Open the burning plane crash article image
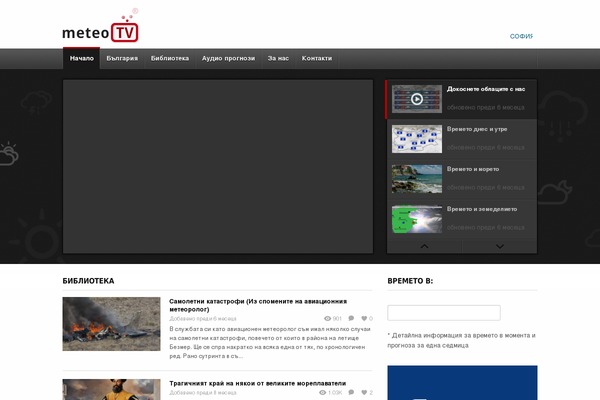 (111, 324)
